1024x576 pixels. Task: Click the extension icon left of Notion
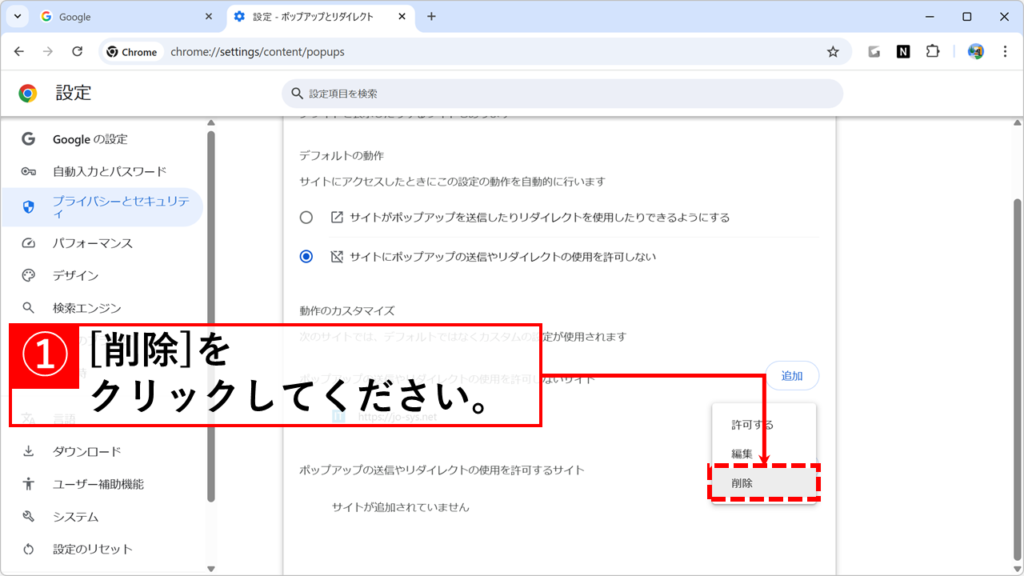[874, 52]
